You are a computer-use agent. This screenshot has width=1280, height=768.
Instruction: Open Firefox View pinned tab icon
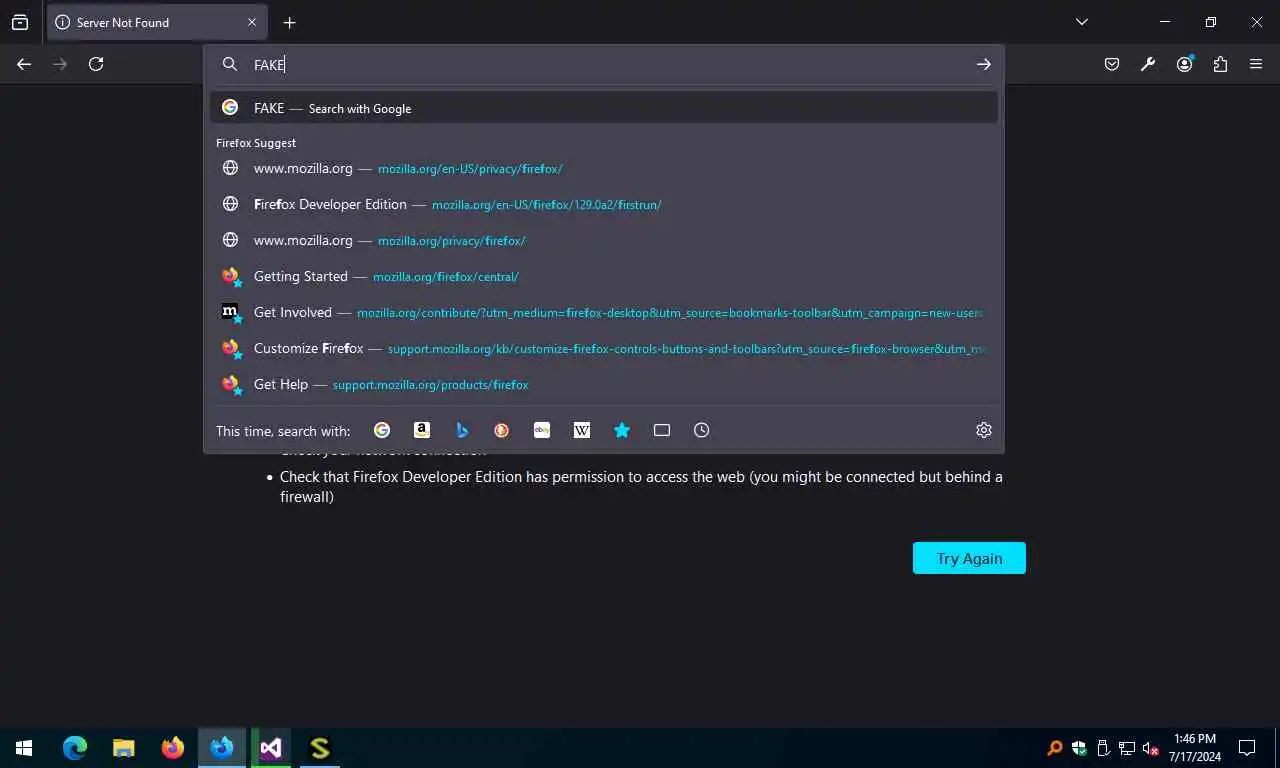20,22
